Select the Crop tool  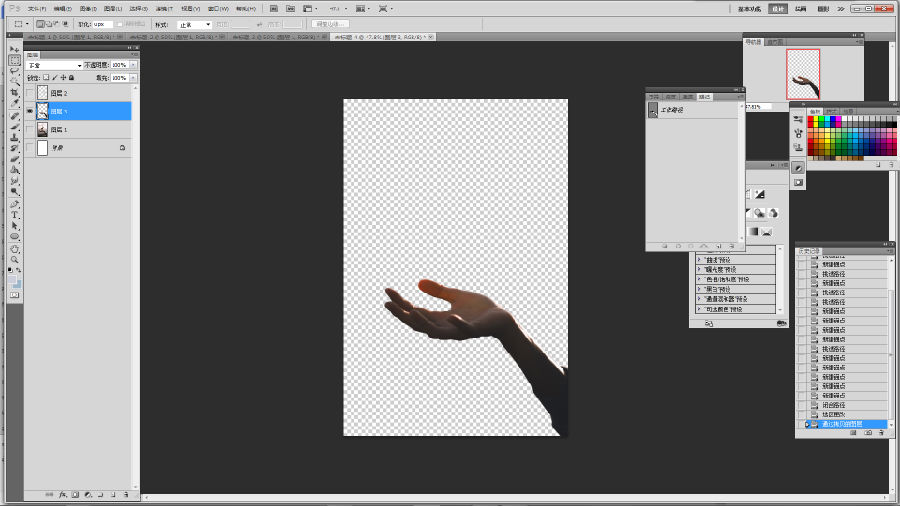tap(14, 93)
